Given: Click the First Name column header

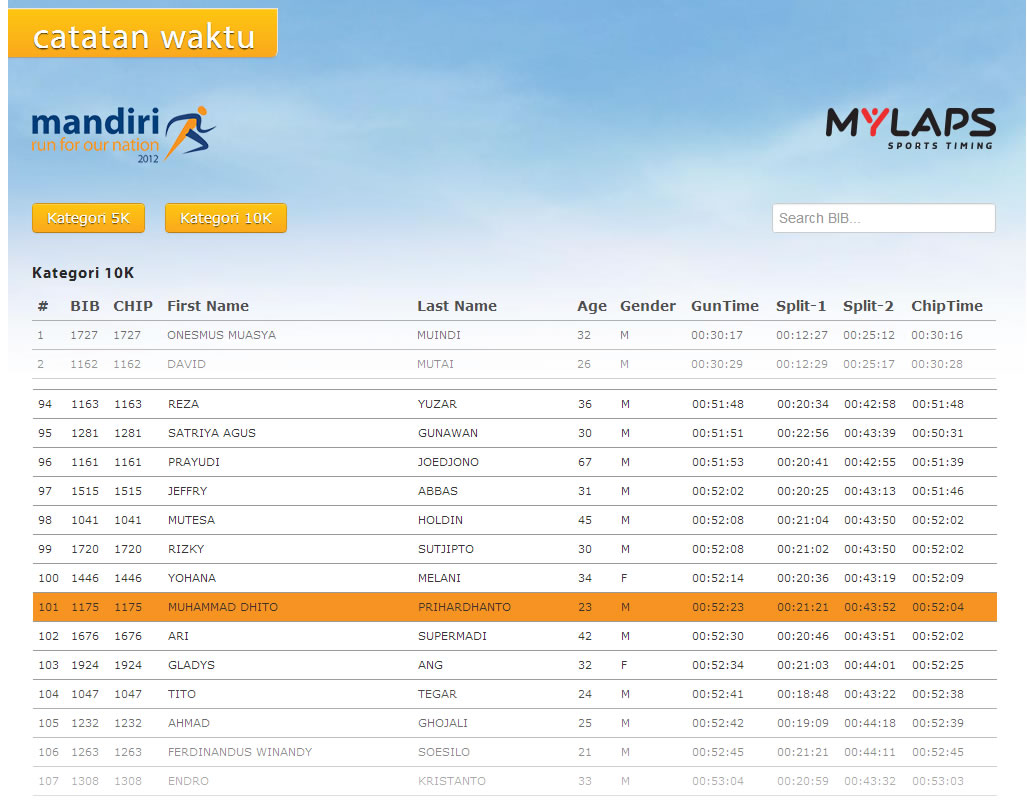Looking at the screenshot, I should click(x=208, y=306).
